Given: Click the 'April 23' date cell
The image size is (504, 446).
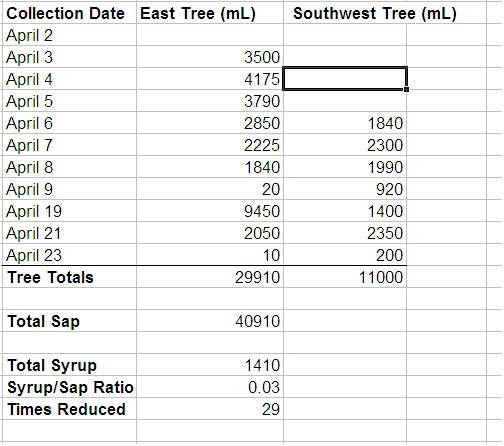Looking at the screenshot, I should point(69,255).
